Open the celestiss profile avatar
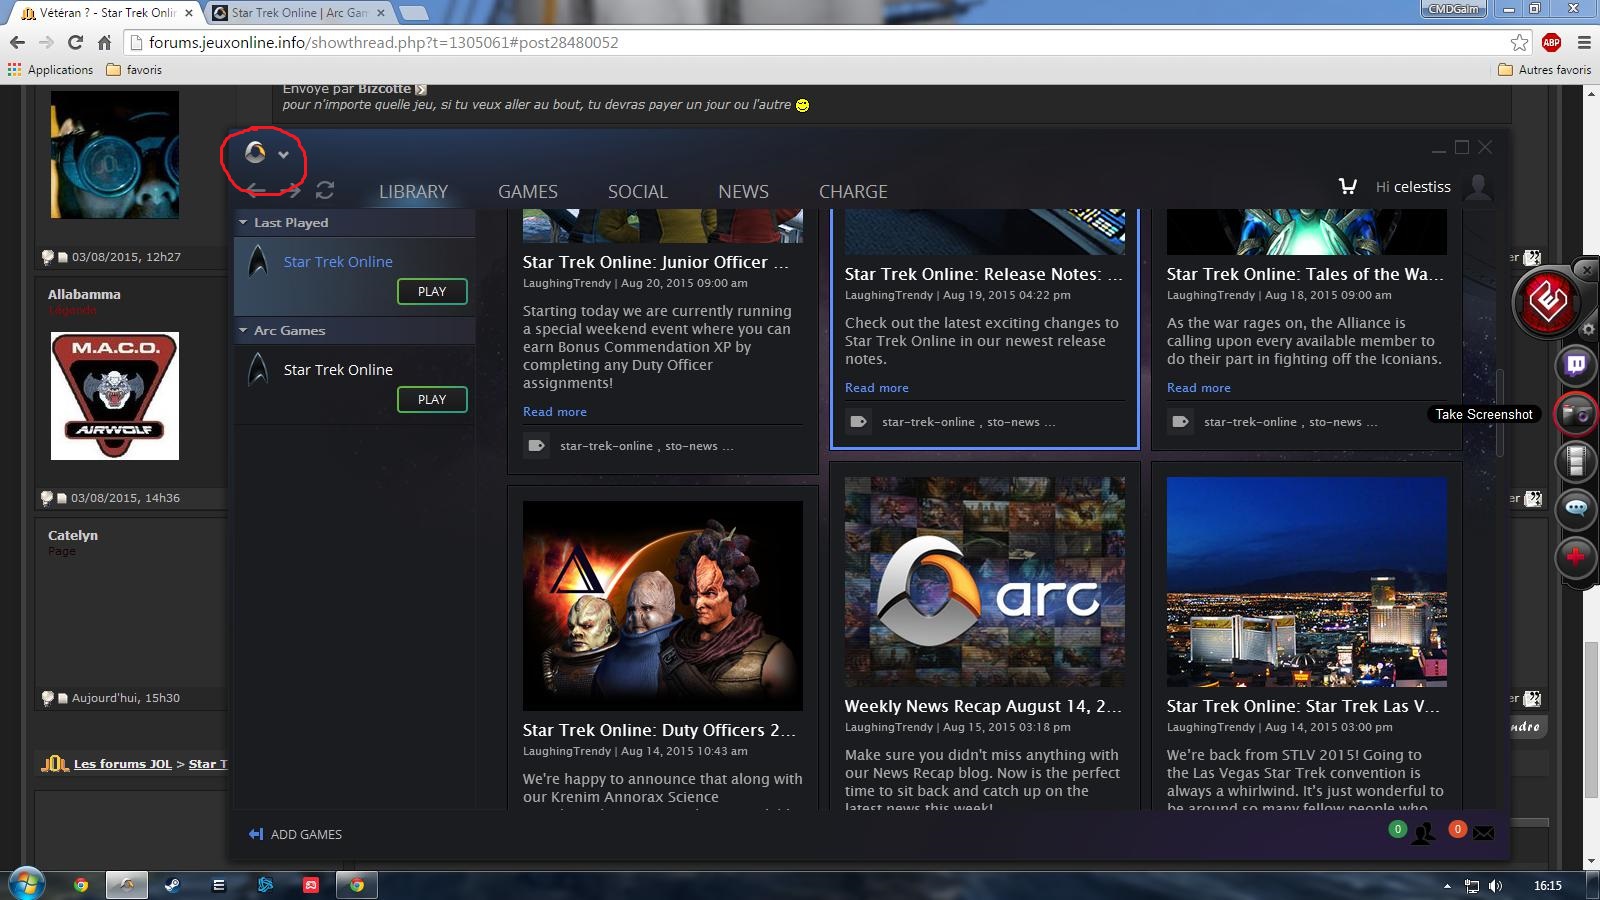 tap(1478, 186)
